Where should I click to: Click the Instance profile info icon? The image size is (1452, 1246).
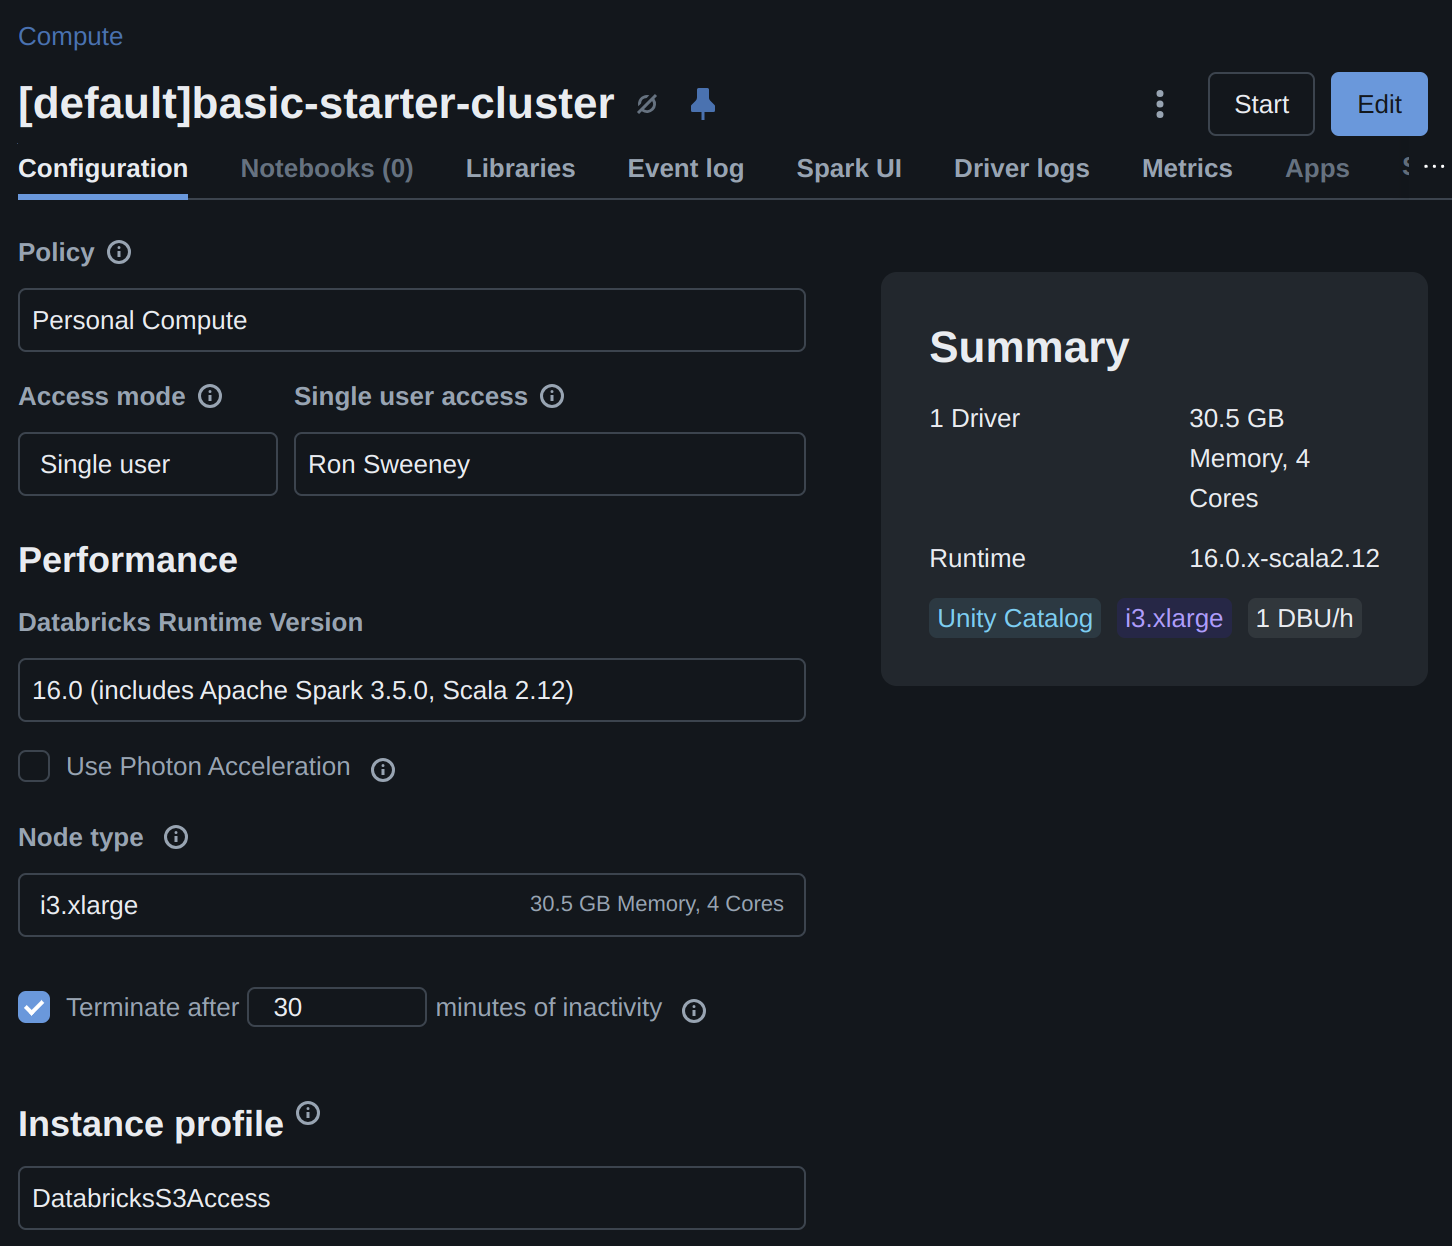click(x=308, y=1113)
